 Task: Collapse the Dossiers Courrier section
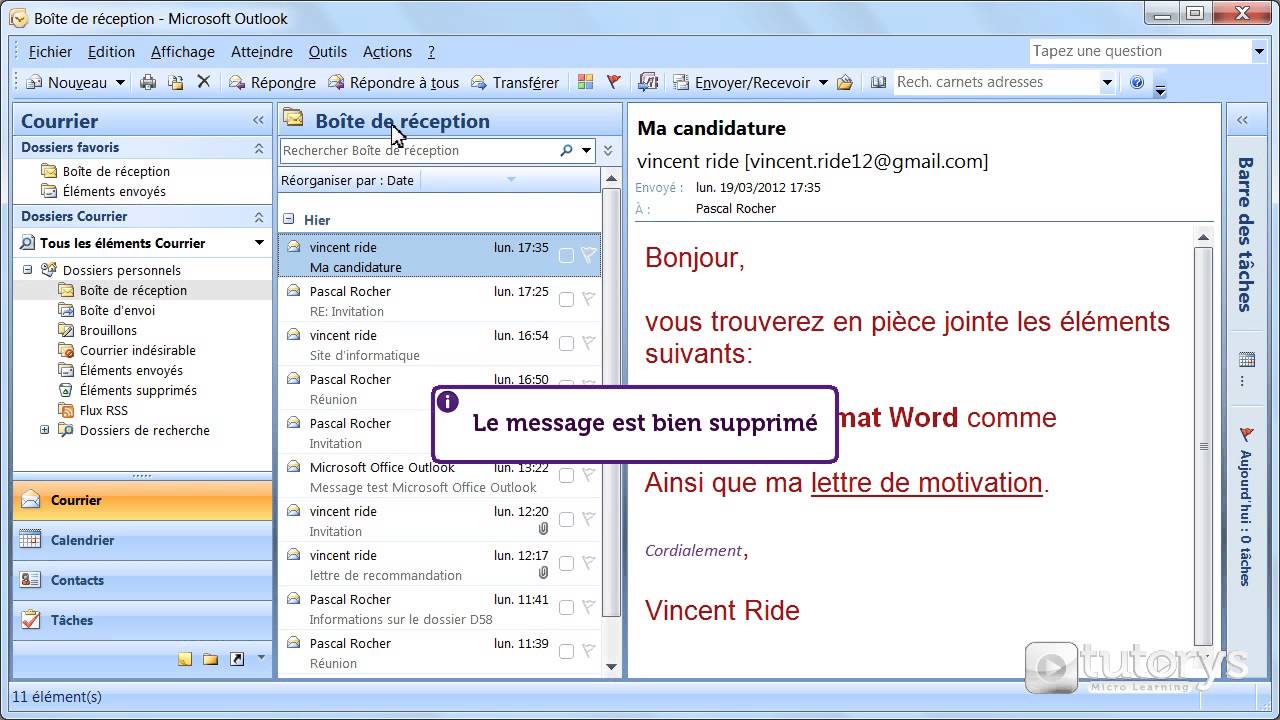click(x=258, y=217)
